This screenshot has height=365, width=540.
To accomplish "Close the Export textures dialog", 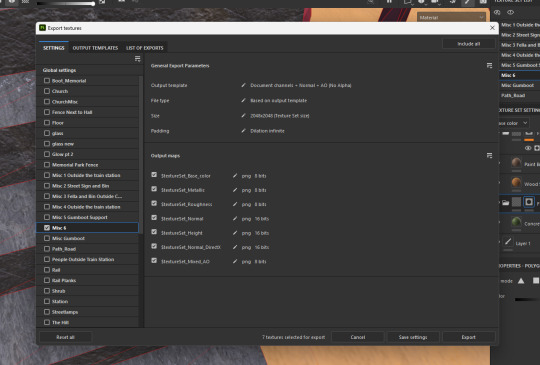I will pyautogui.click(x=492, y=28).
